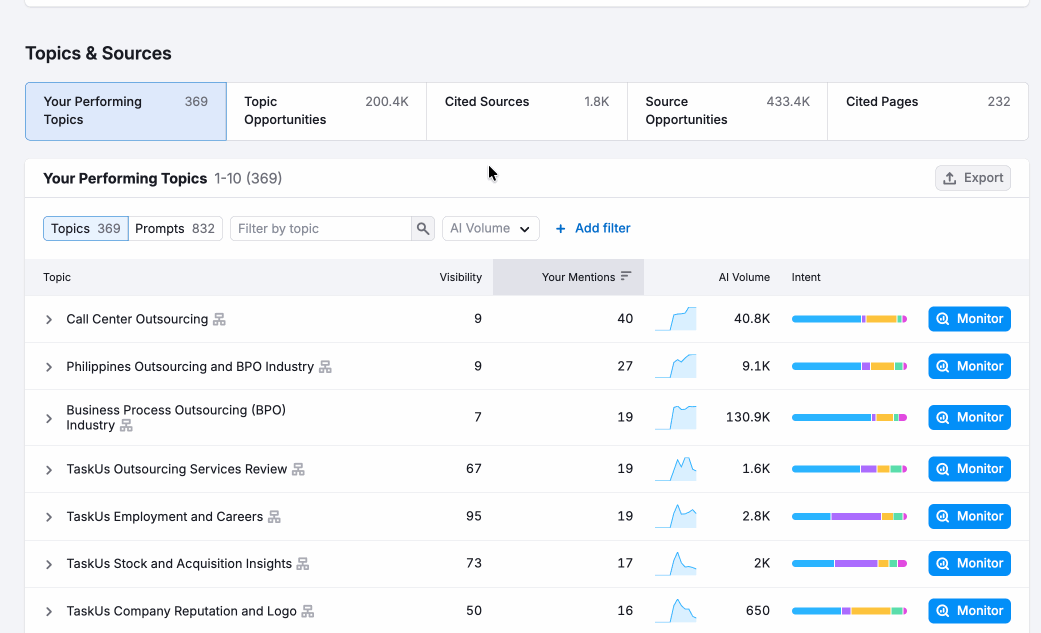This screenshot has width=1041, height=633.
Task: Monitor the TaskUs Employment and Careers topic
Action: point(969,516)
